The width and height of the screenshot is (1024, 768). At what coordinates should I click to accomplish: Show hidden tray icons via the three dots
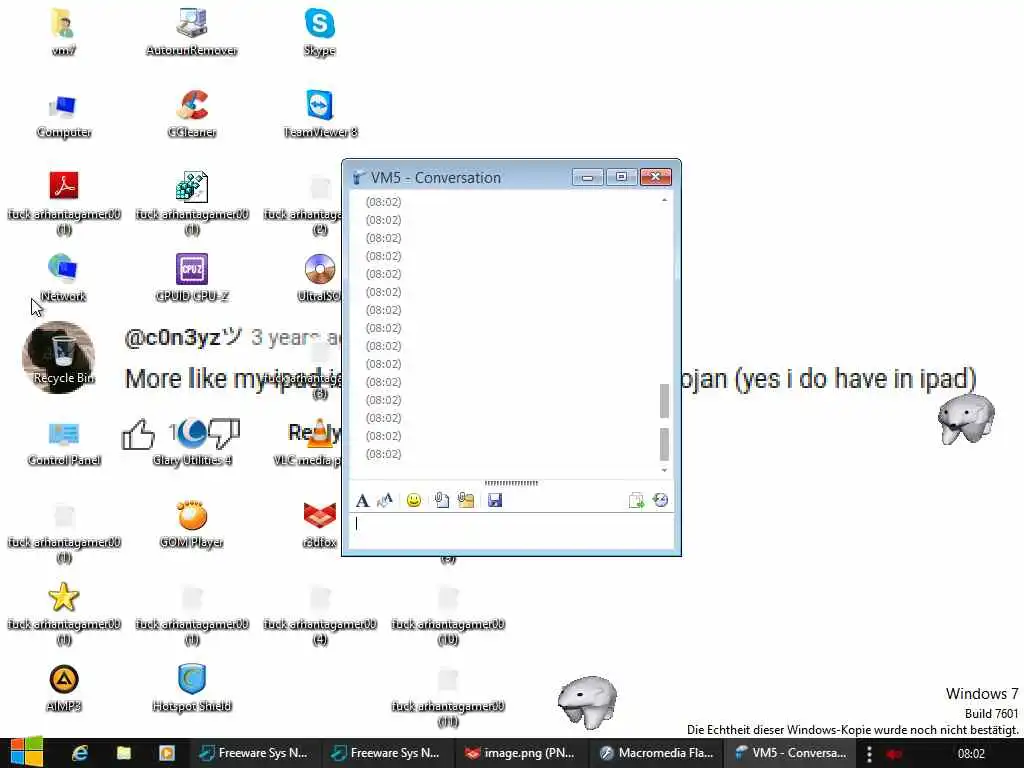click(x=869, y=754)
